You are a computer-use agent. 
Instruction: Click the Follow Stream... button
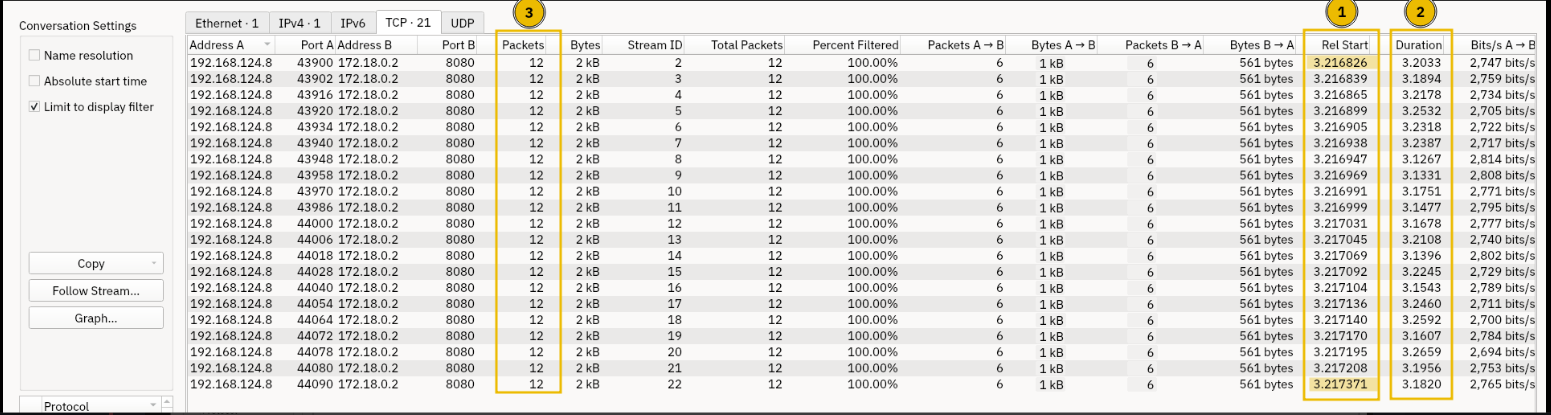96,291
